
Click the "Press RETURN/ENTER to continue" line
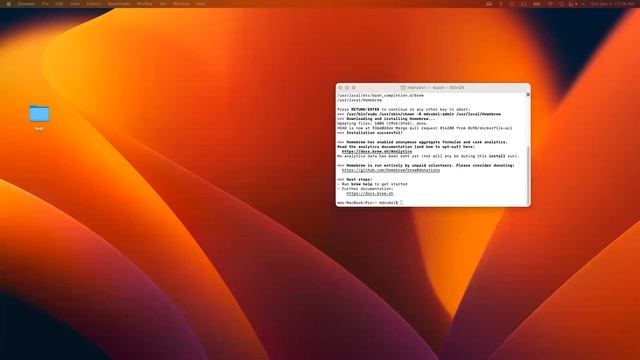pyautogui.click(x=404, y=109)
